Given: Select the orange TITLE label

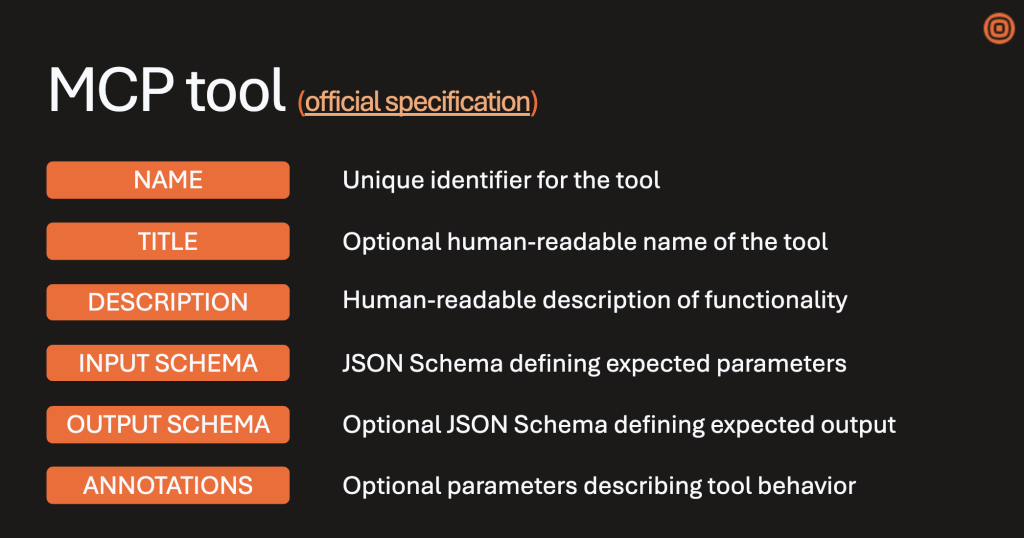Looking at the screenshot, I should click(x=168, y=241).
